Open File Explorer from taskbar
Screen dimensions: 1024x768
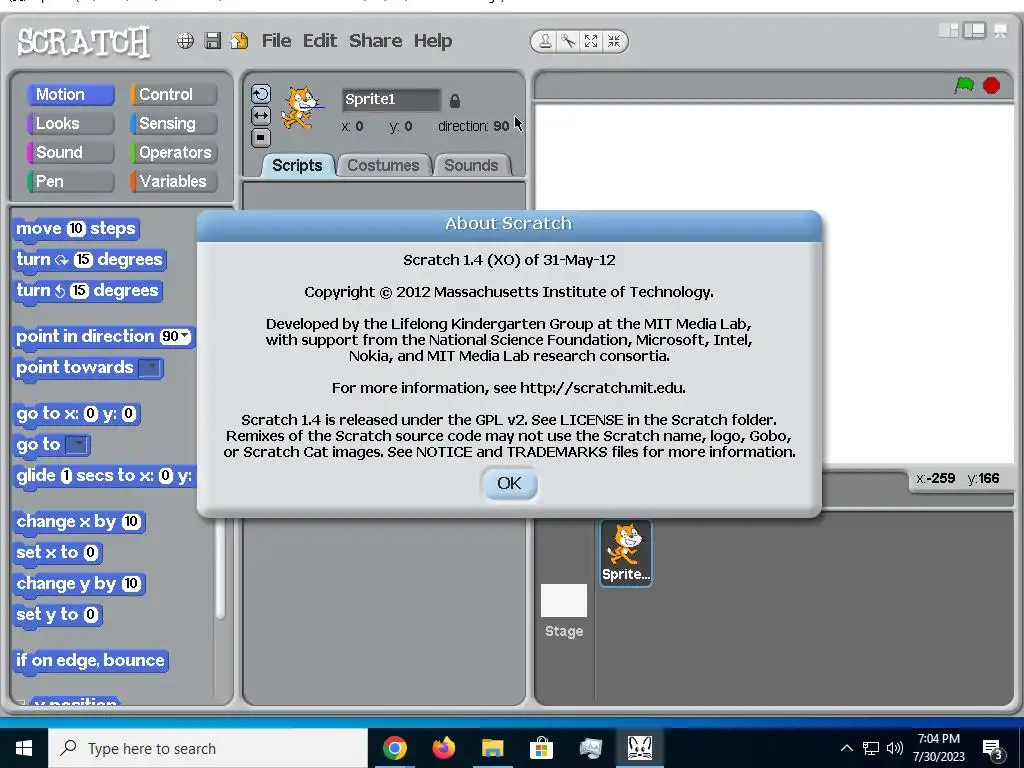coord(492,748)
